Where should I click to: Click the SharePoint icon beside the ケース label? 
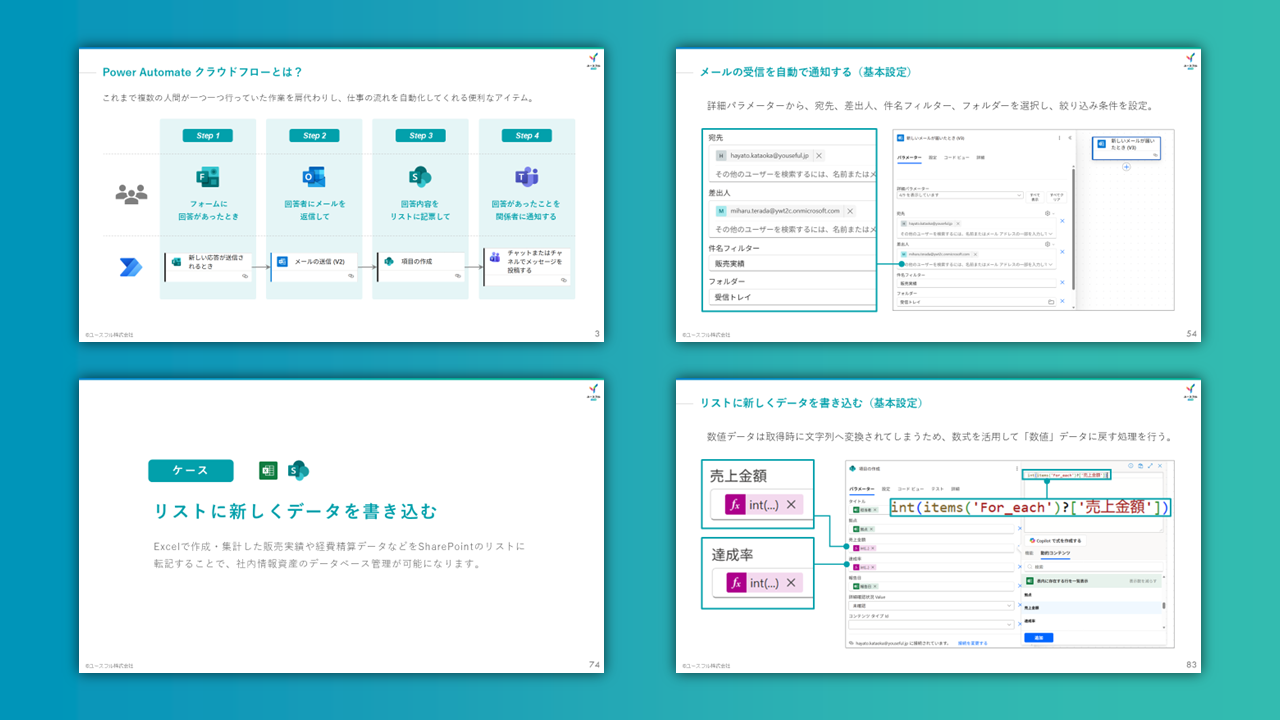point(298,470)
